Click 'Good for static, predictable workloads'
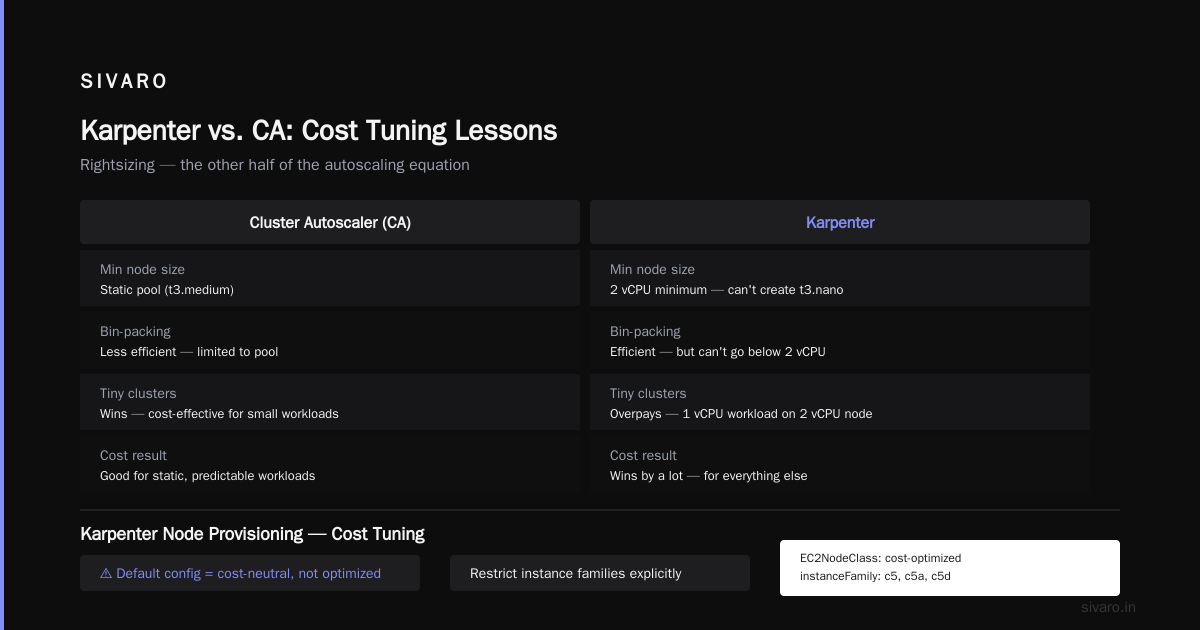Image resolution: width=1200 pixels, height=630 pixels. 208,476
